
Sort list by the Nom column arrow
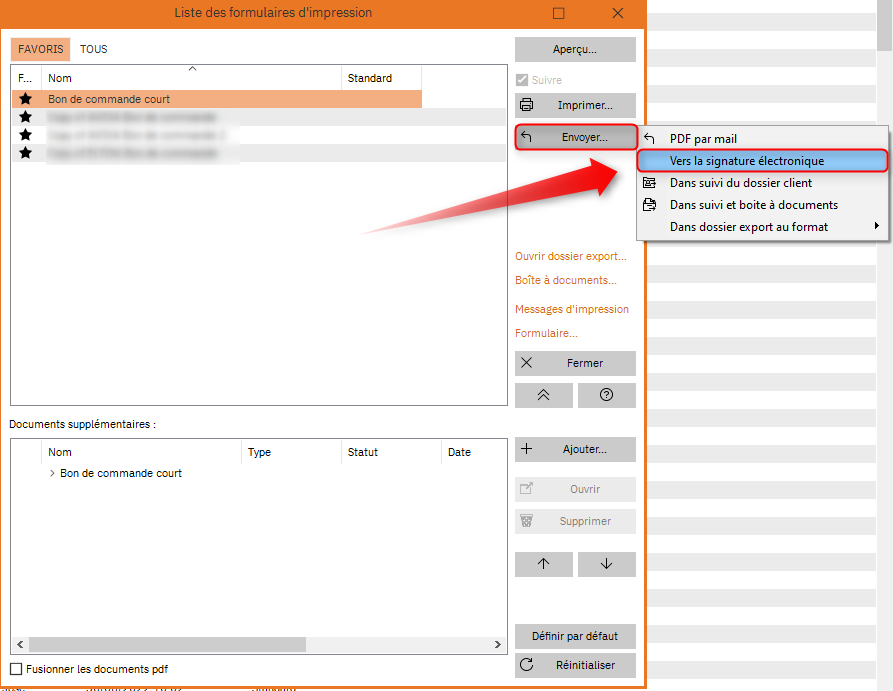[192, 68]
